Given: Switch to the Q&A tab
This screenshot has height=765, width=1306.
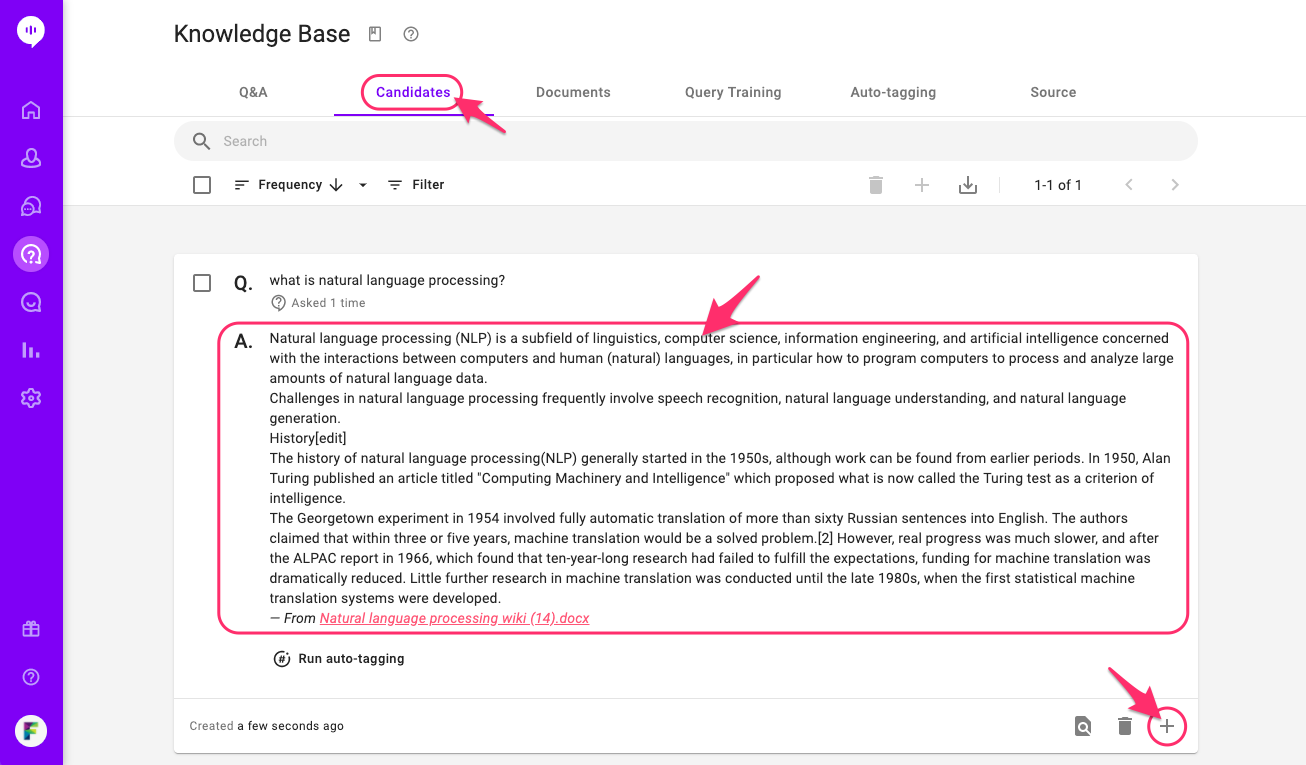Looking at the screenshot, I should [x=253, y=92].
